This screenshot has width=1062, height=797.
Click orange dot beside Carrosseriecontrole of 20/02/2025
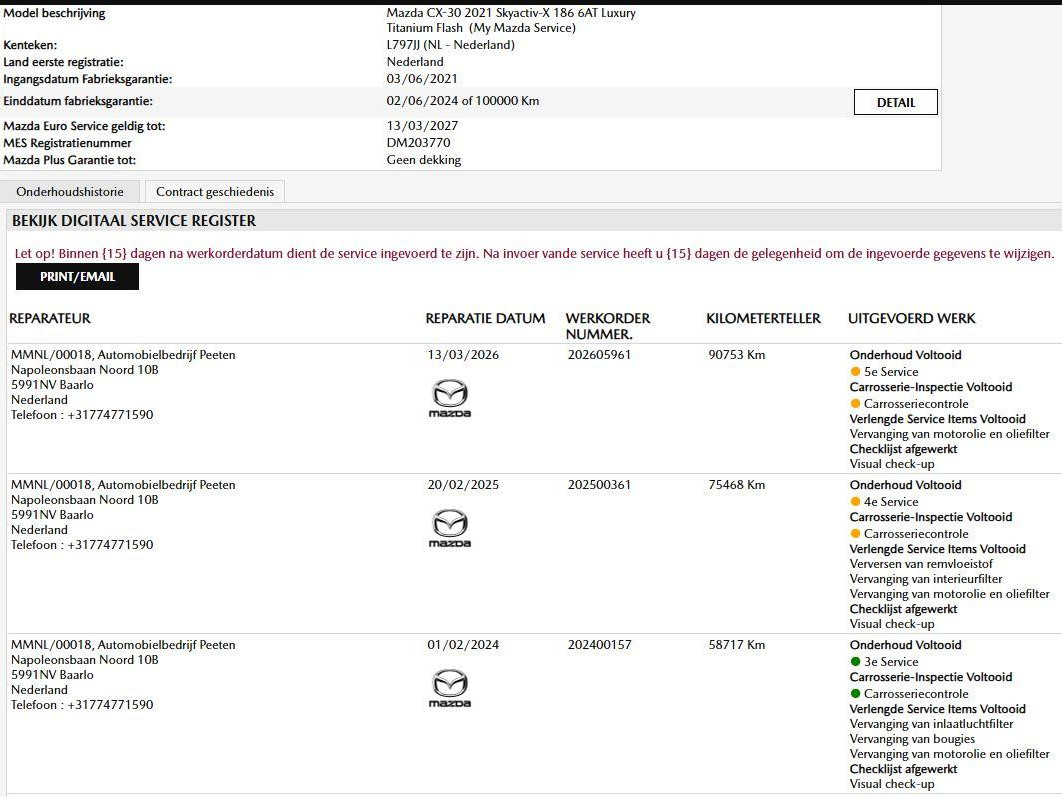coord(855,533)
